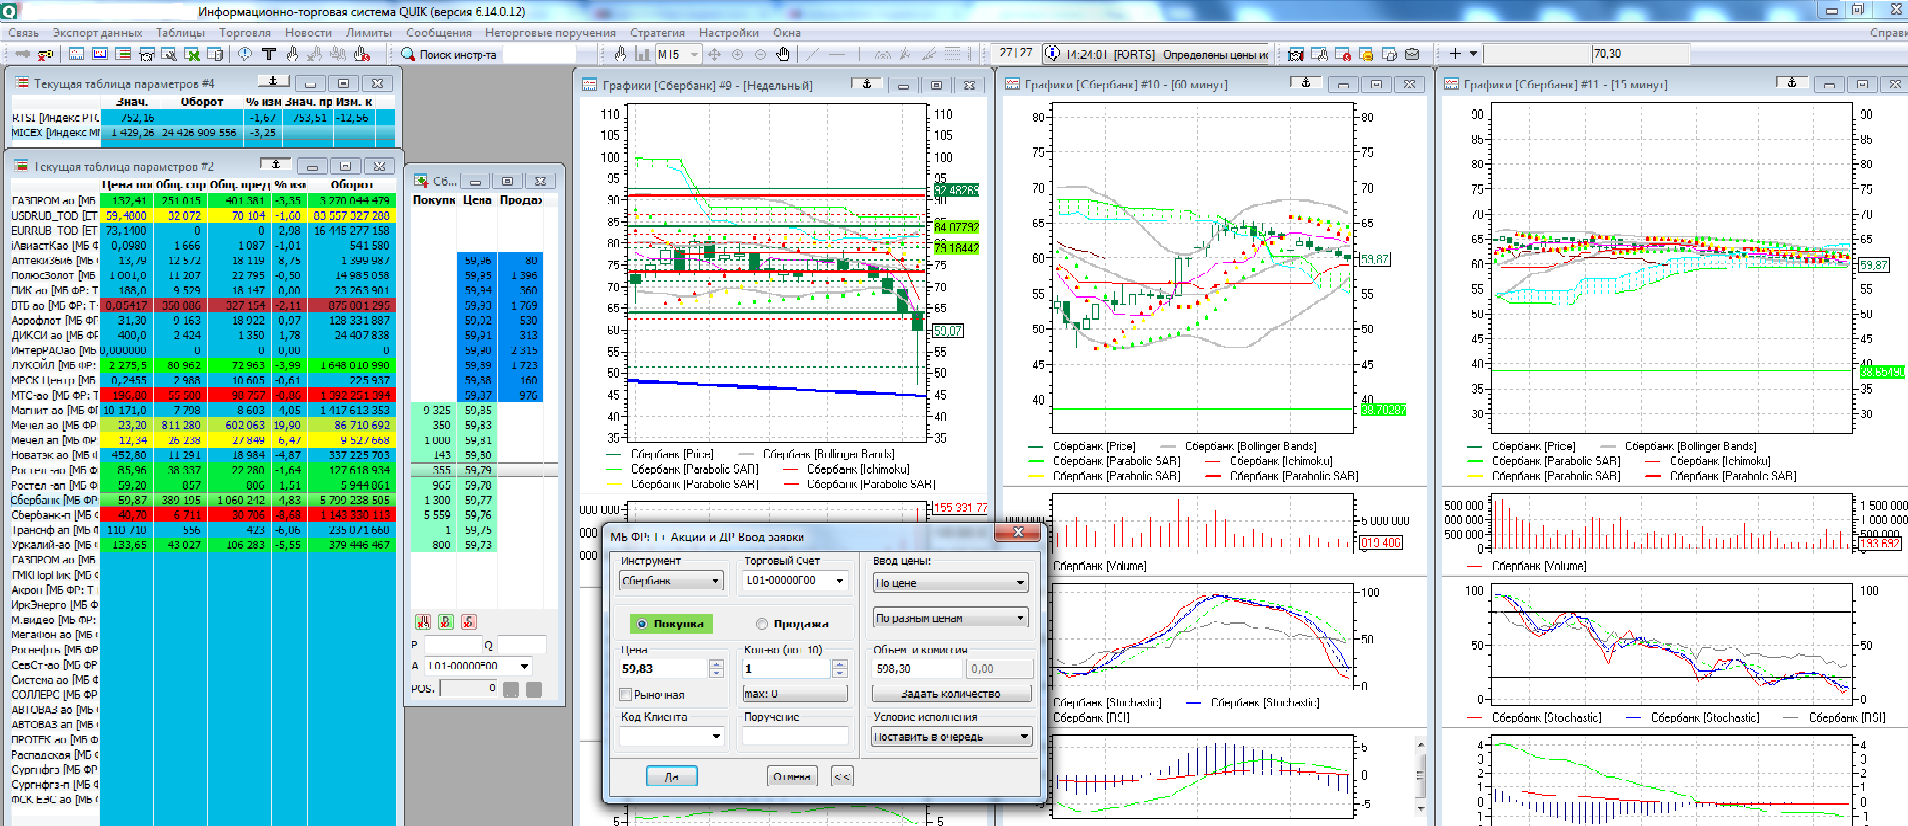The width and height of the screenshot is (1908, 826).
Task: Open the Код Клиента dropdown
Action: [671, 736]
